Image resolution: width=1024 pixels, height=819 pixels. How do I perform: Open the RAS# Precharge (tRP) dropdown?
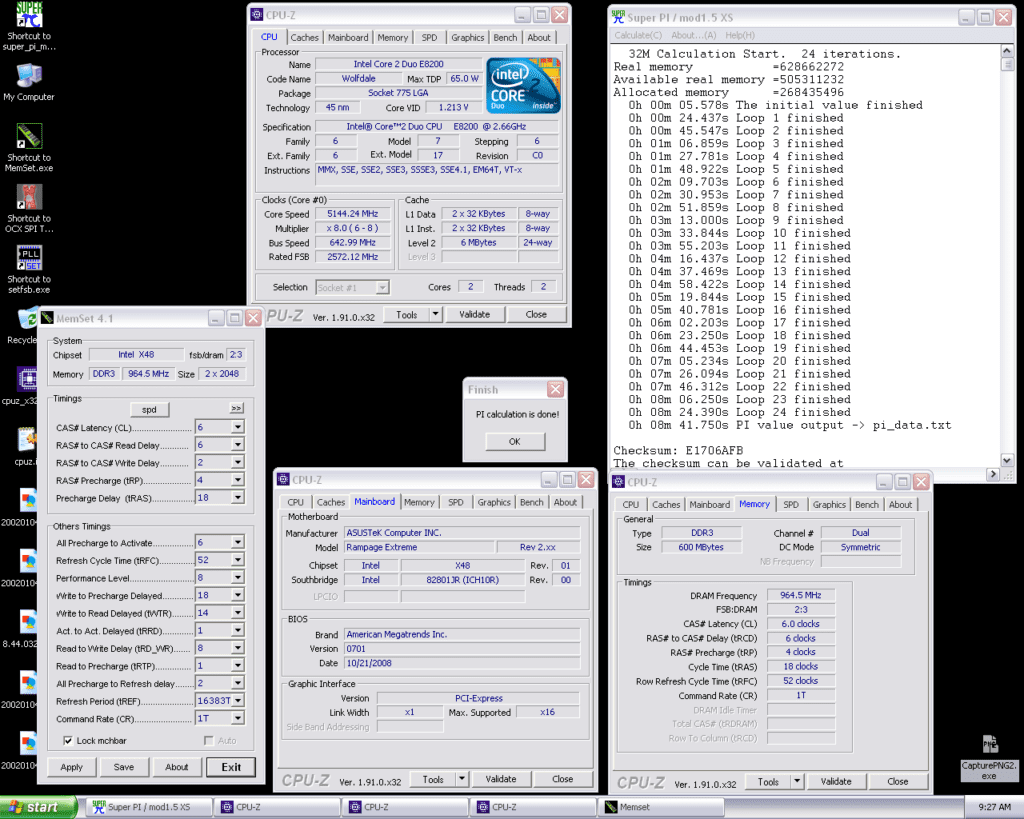pos(238,480)
